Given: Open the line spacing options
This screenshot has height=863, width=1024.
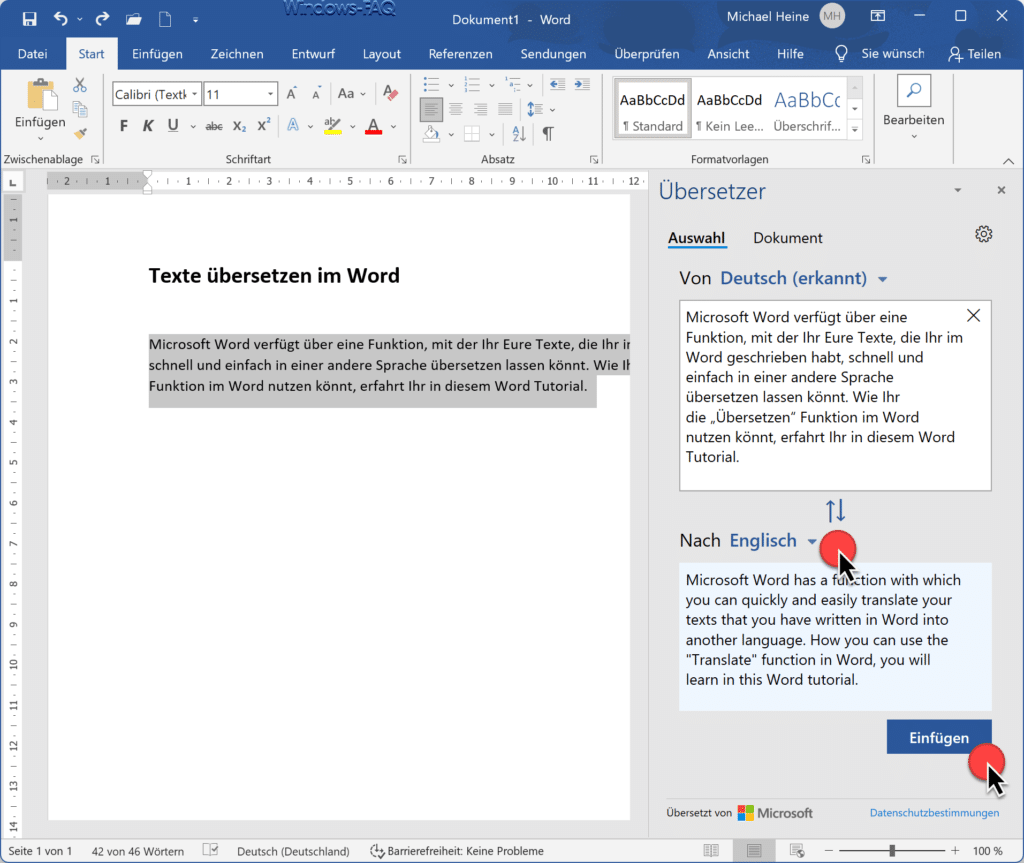Looking at the screenshot, I should coord(541,109).
